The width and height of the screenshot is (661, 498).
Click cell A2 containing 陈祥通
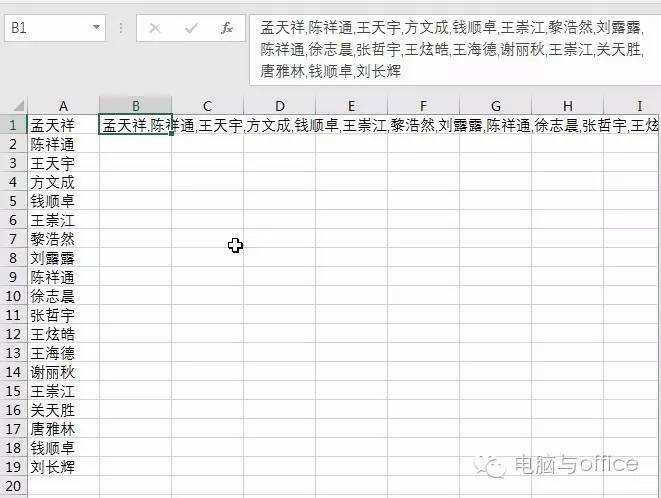pos(63,144)
